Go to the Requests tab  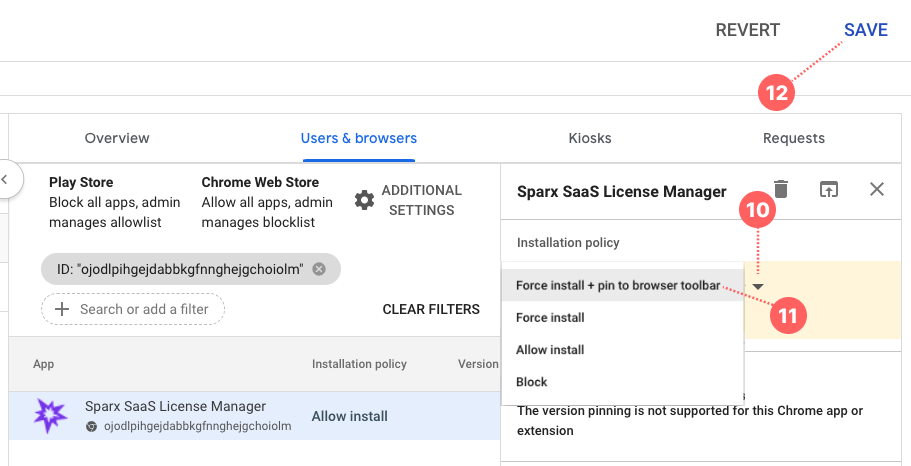click(x=794, y=138)
